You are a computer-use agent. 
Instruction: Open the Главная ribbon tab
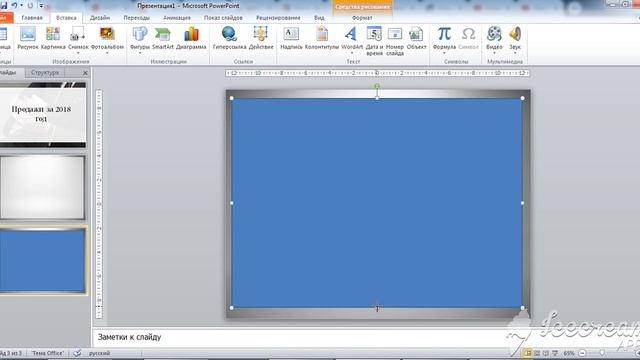click(x=32, y=18)
